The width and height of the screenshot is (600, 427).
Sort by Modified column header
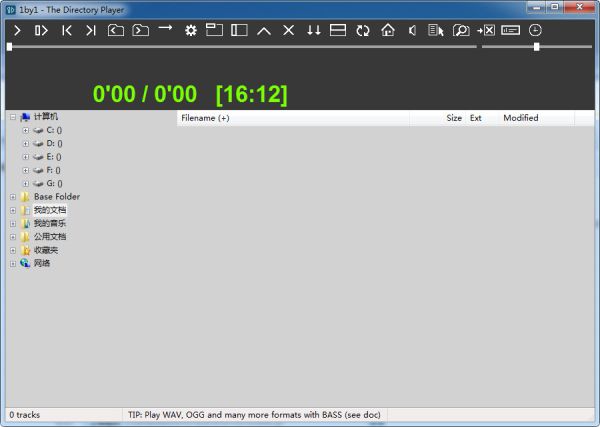coord(536,118)
